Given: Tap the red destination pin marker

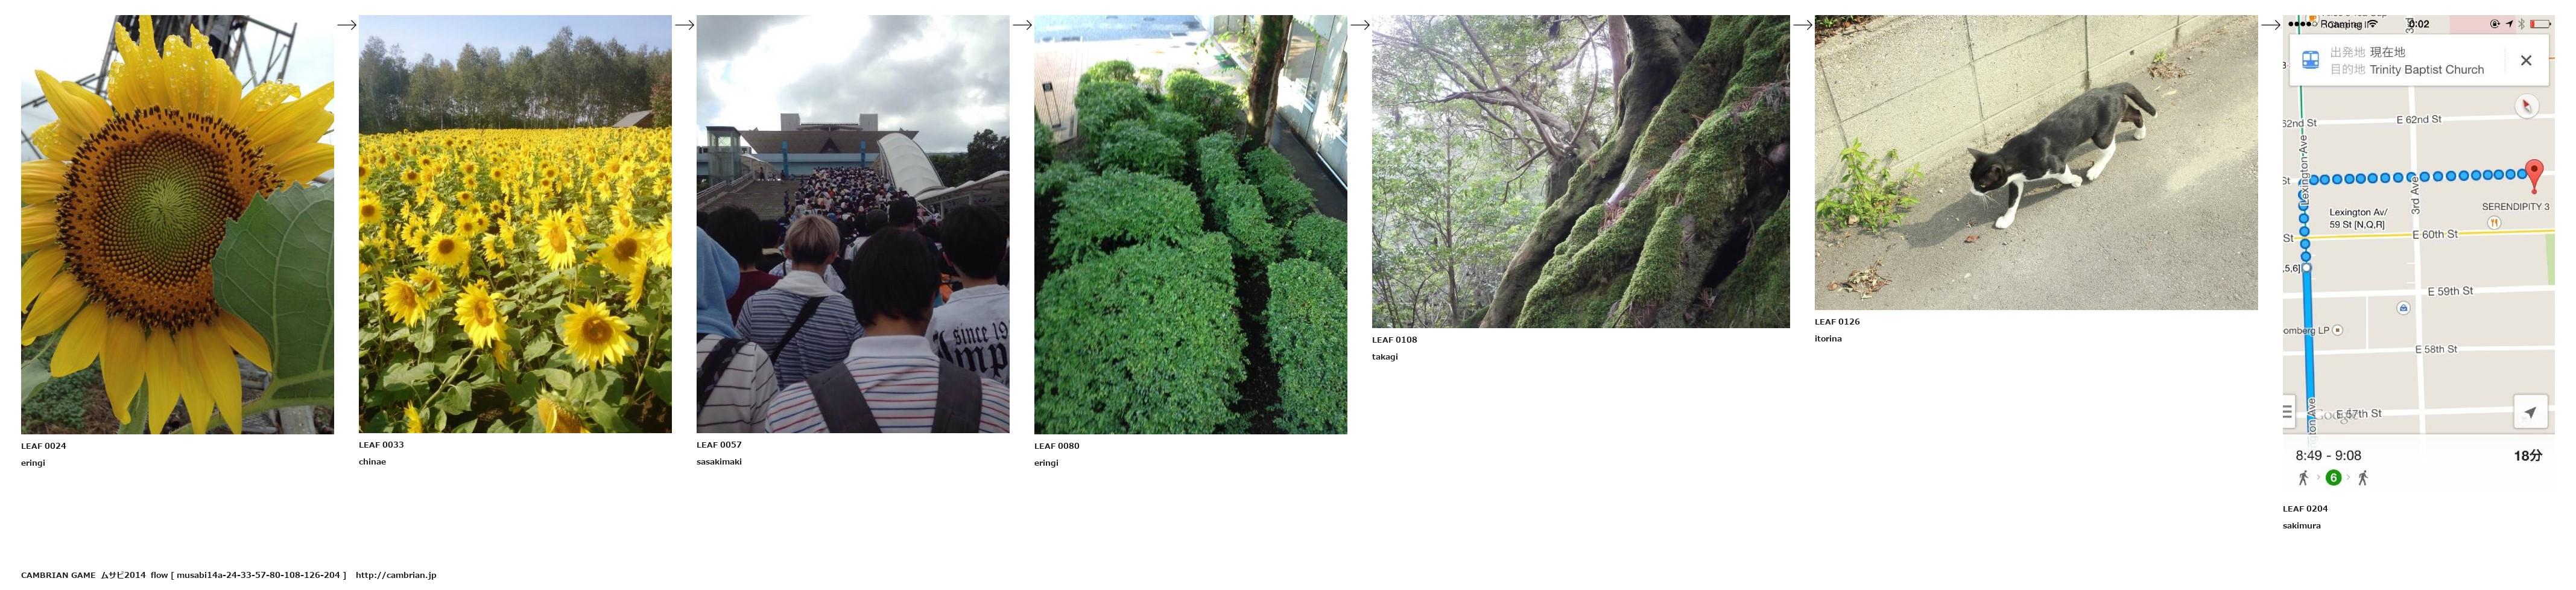Looking at the screenshot, I should point(2533,175).
